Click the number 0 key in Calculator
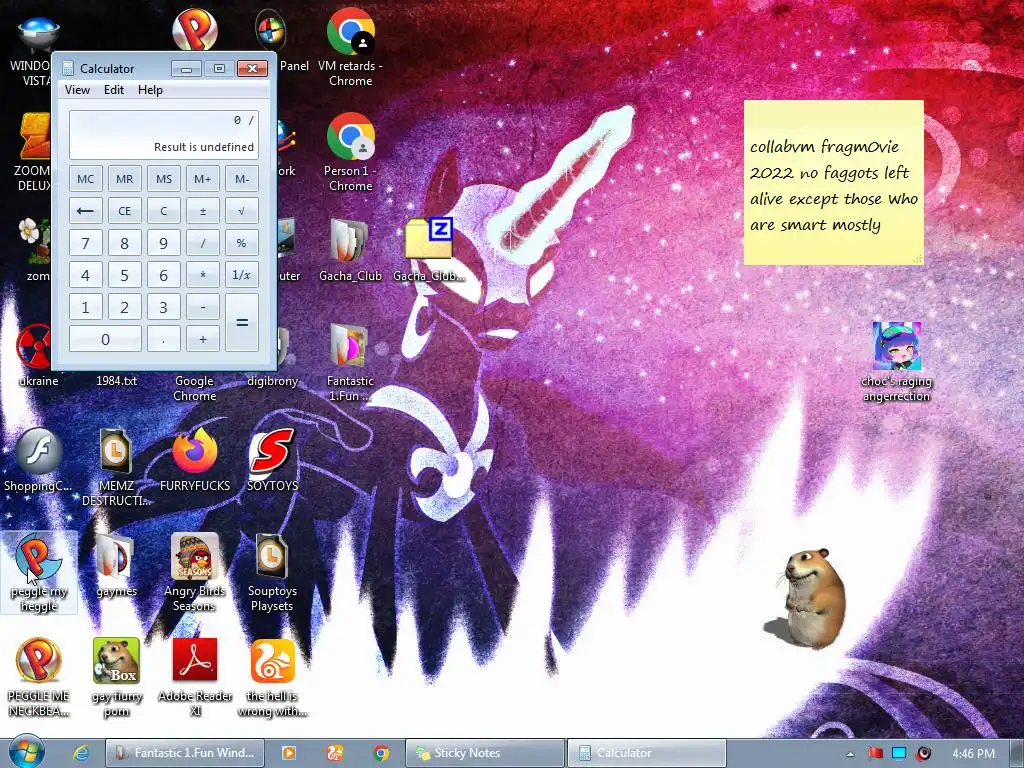The height and width of the screenshot is (768, 1024). [x=105, y=339]
